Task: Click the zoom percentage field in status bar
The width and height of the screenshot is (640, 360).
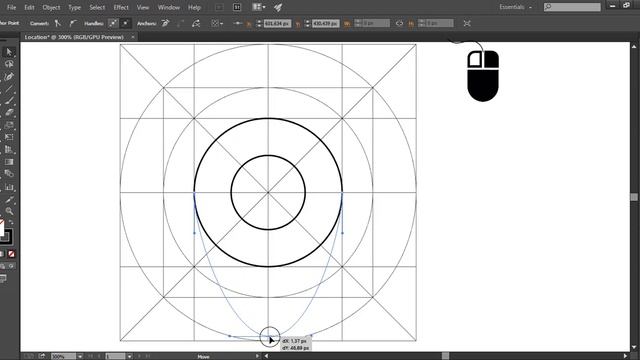Action: [63, 356]
